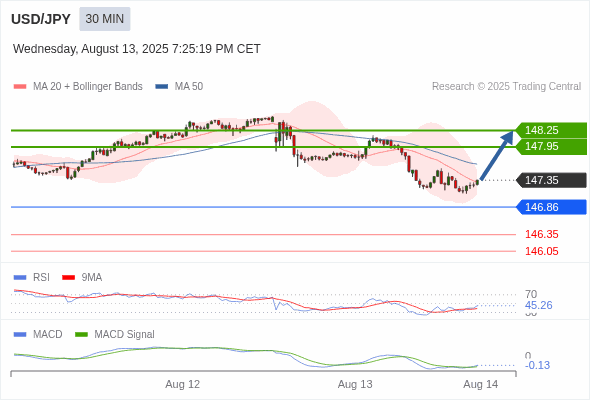The height and width of the screenshot is (400, 590).
Task: Select the 148.25 green resistance label
Action: click(551, 130)
